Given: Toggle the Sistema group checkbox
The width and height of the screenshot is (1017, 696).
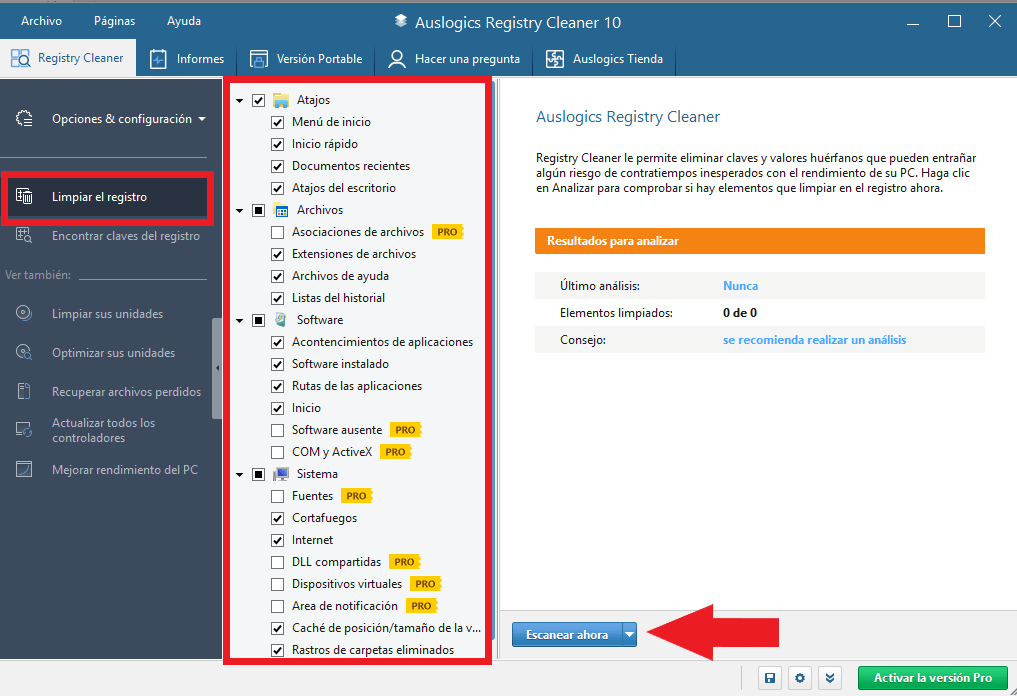Looking at the screenshot, I should click(259, 475).
